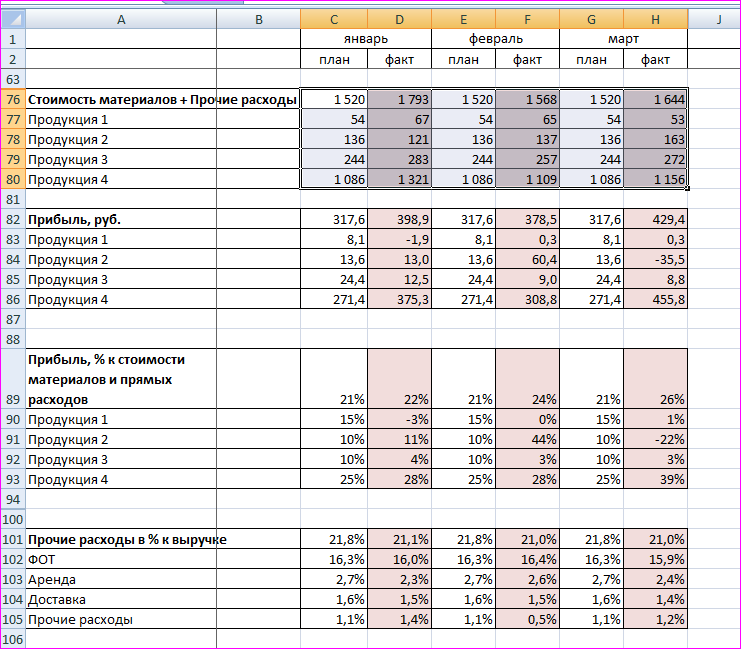
Task: Click cell with value 39%
Action: [x=655, y=479]
